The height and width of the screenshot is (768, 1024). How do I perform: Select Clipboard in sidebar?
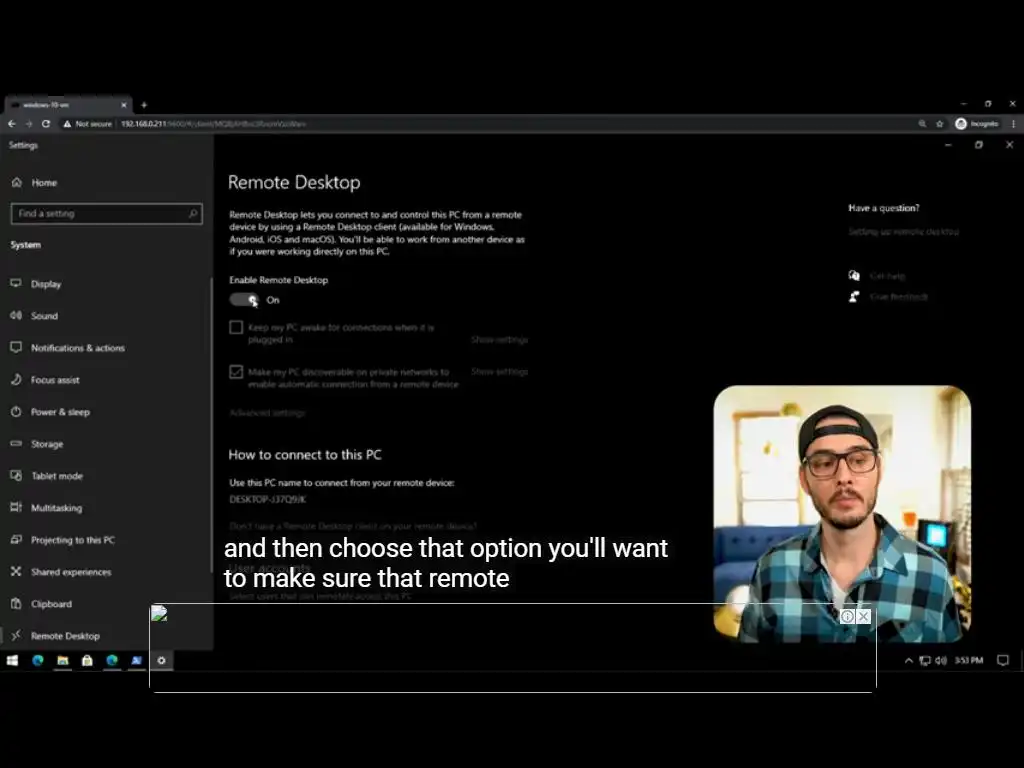(41, 604)
